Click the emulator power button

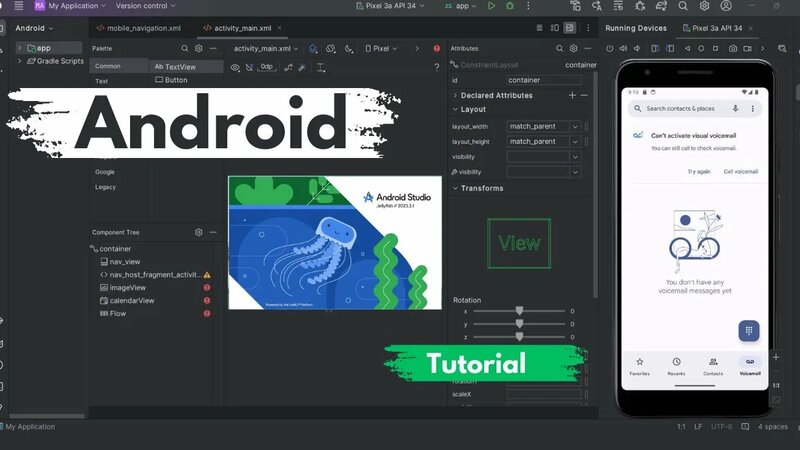coord(609,48)
